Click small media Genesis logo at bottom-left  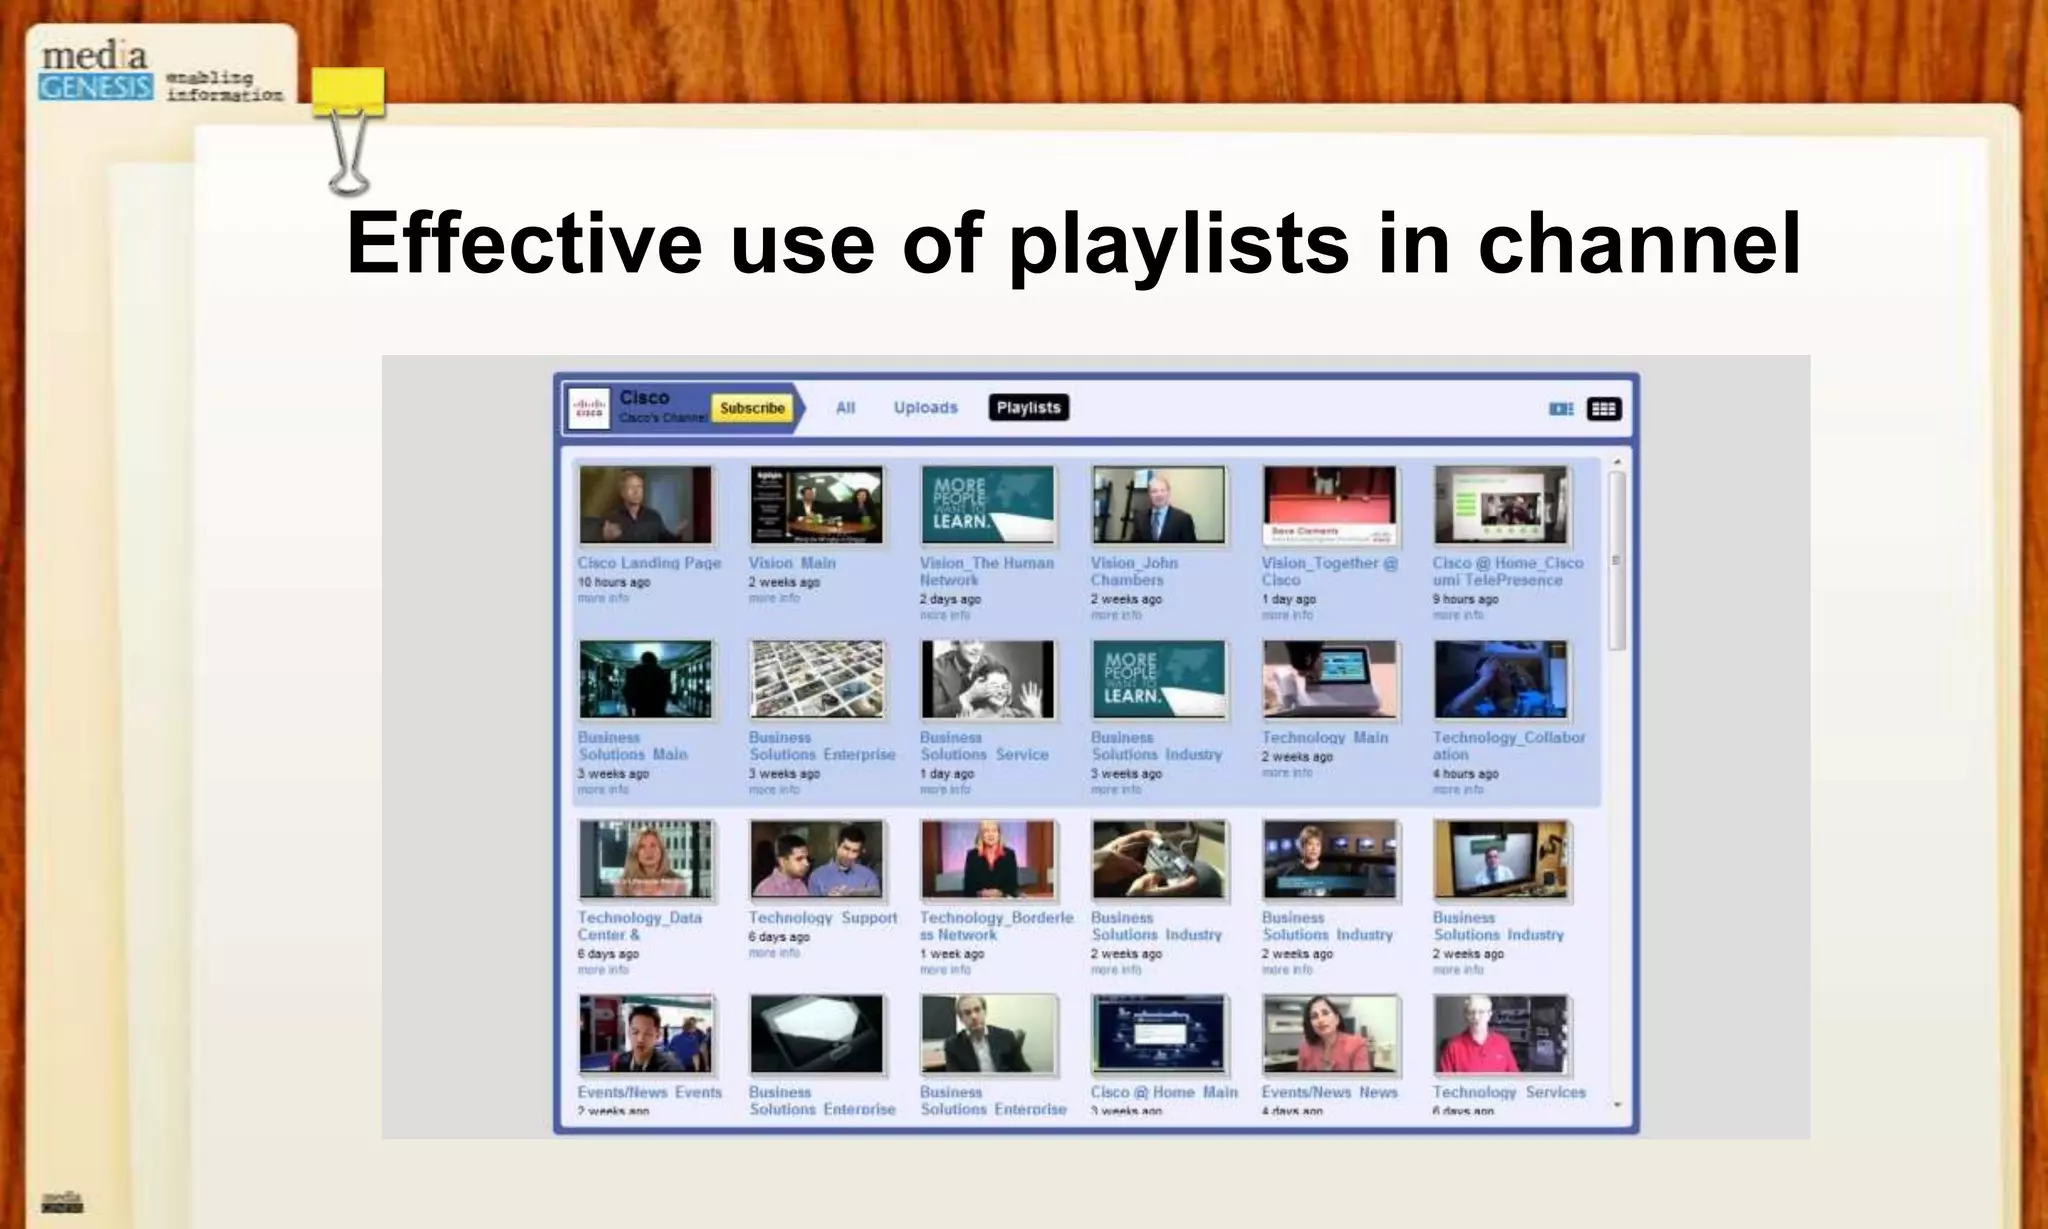tap(62, 1201)
